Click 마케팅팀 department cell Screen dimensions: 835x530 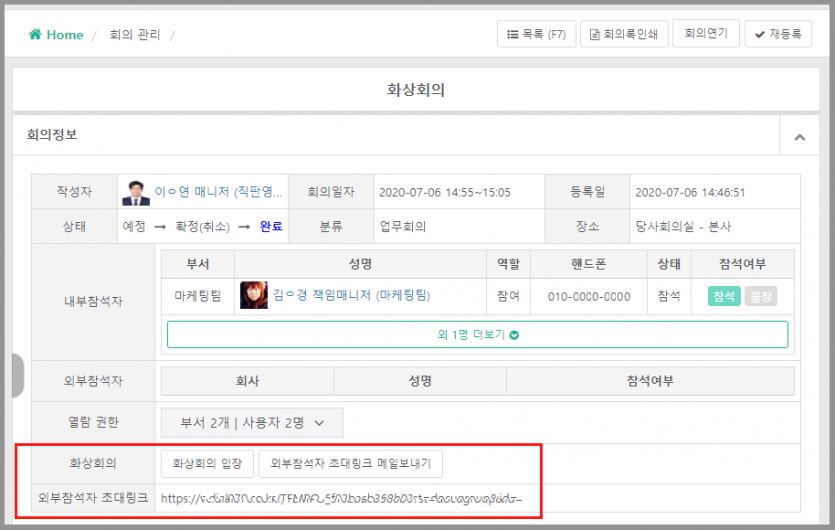(198, 296)
